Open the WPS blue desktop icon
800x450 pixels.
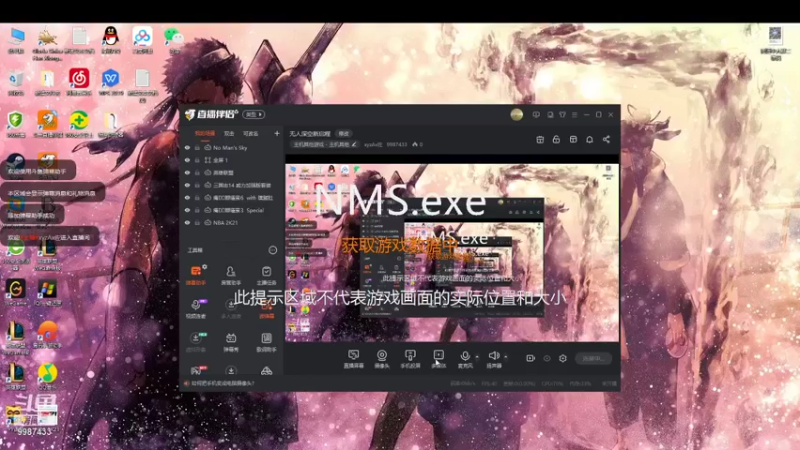(111, 82)
